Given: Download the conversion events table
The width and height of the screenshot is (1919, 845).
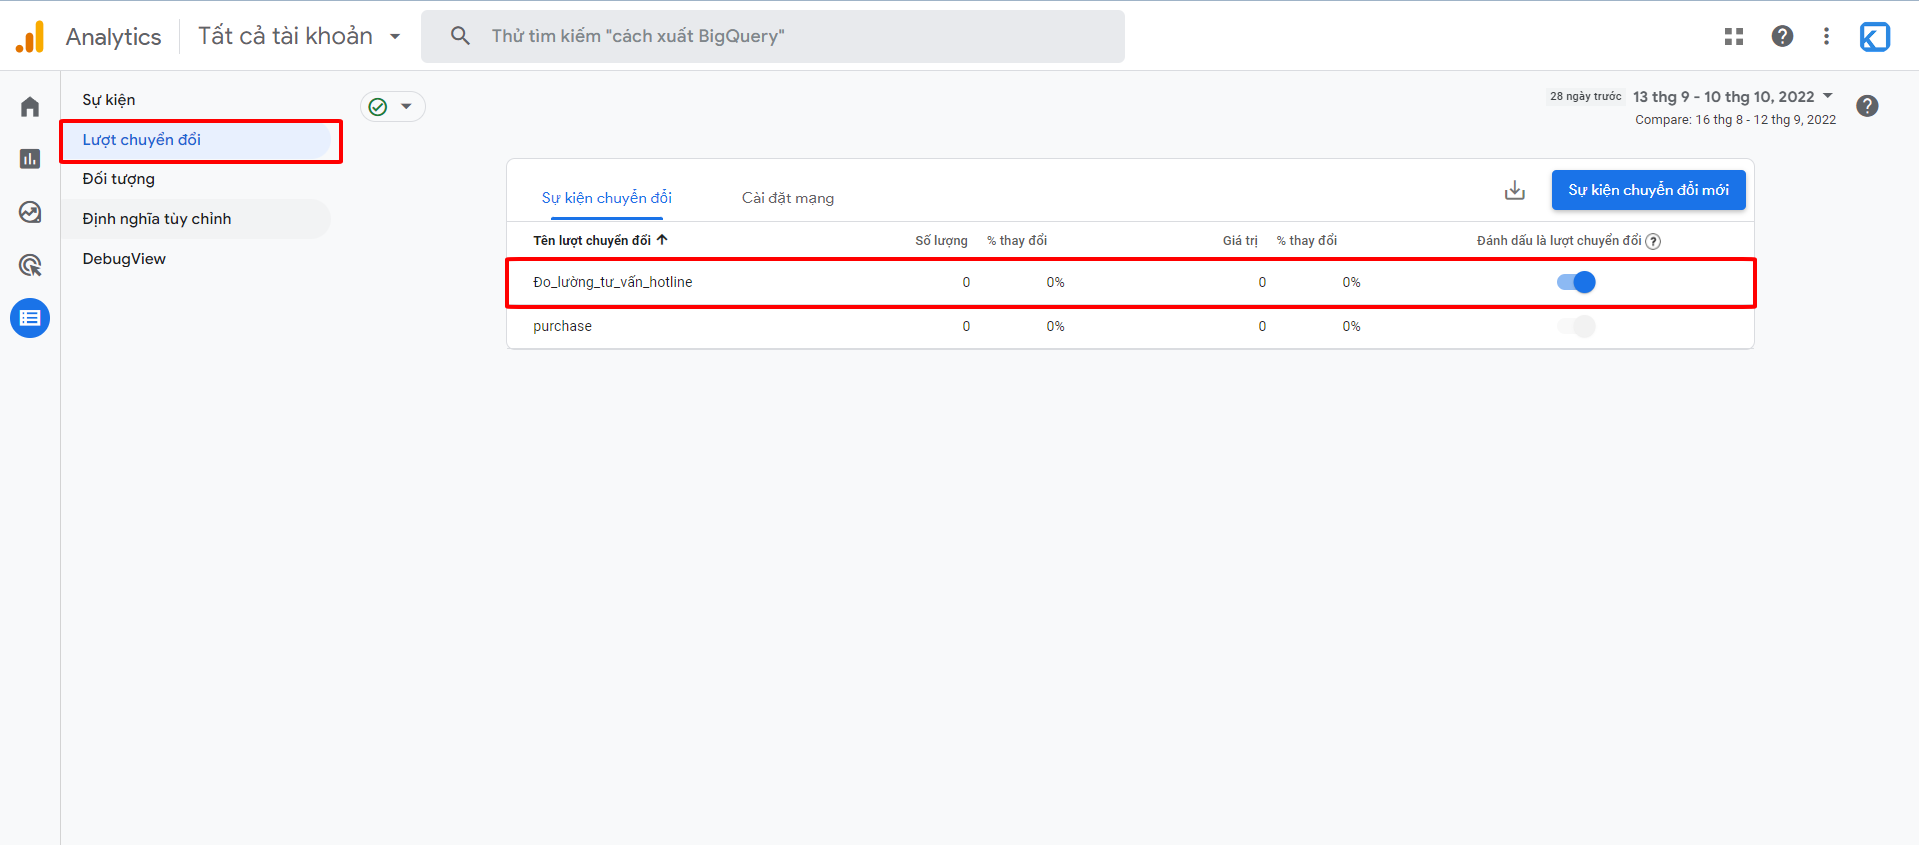Looking at the screenshot, I should pos(1515,190).
